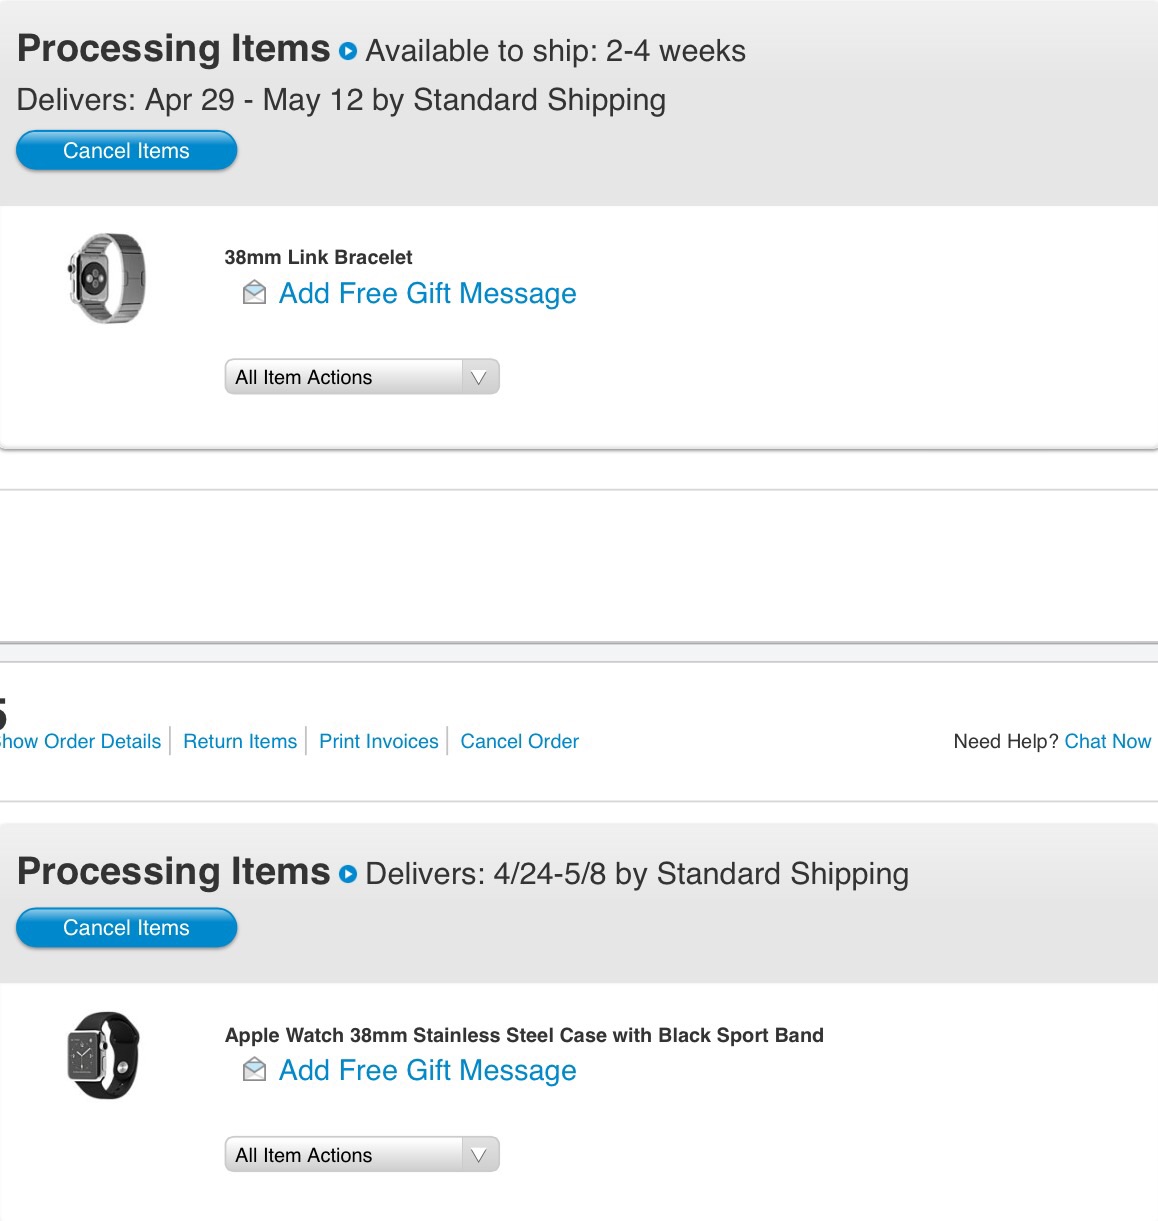Screen dimensions: 1158x1221
Task: Expand All Item Actions for Link Bracelet
Action: [362, 377]
